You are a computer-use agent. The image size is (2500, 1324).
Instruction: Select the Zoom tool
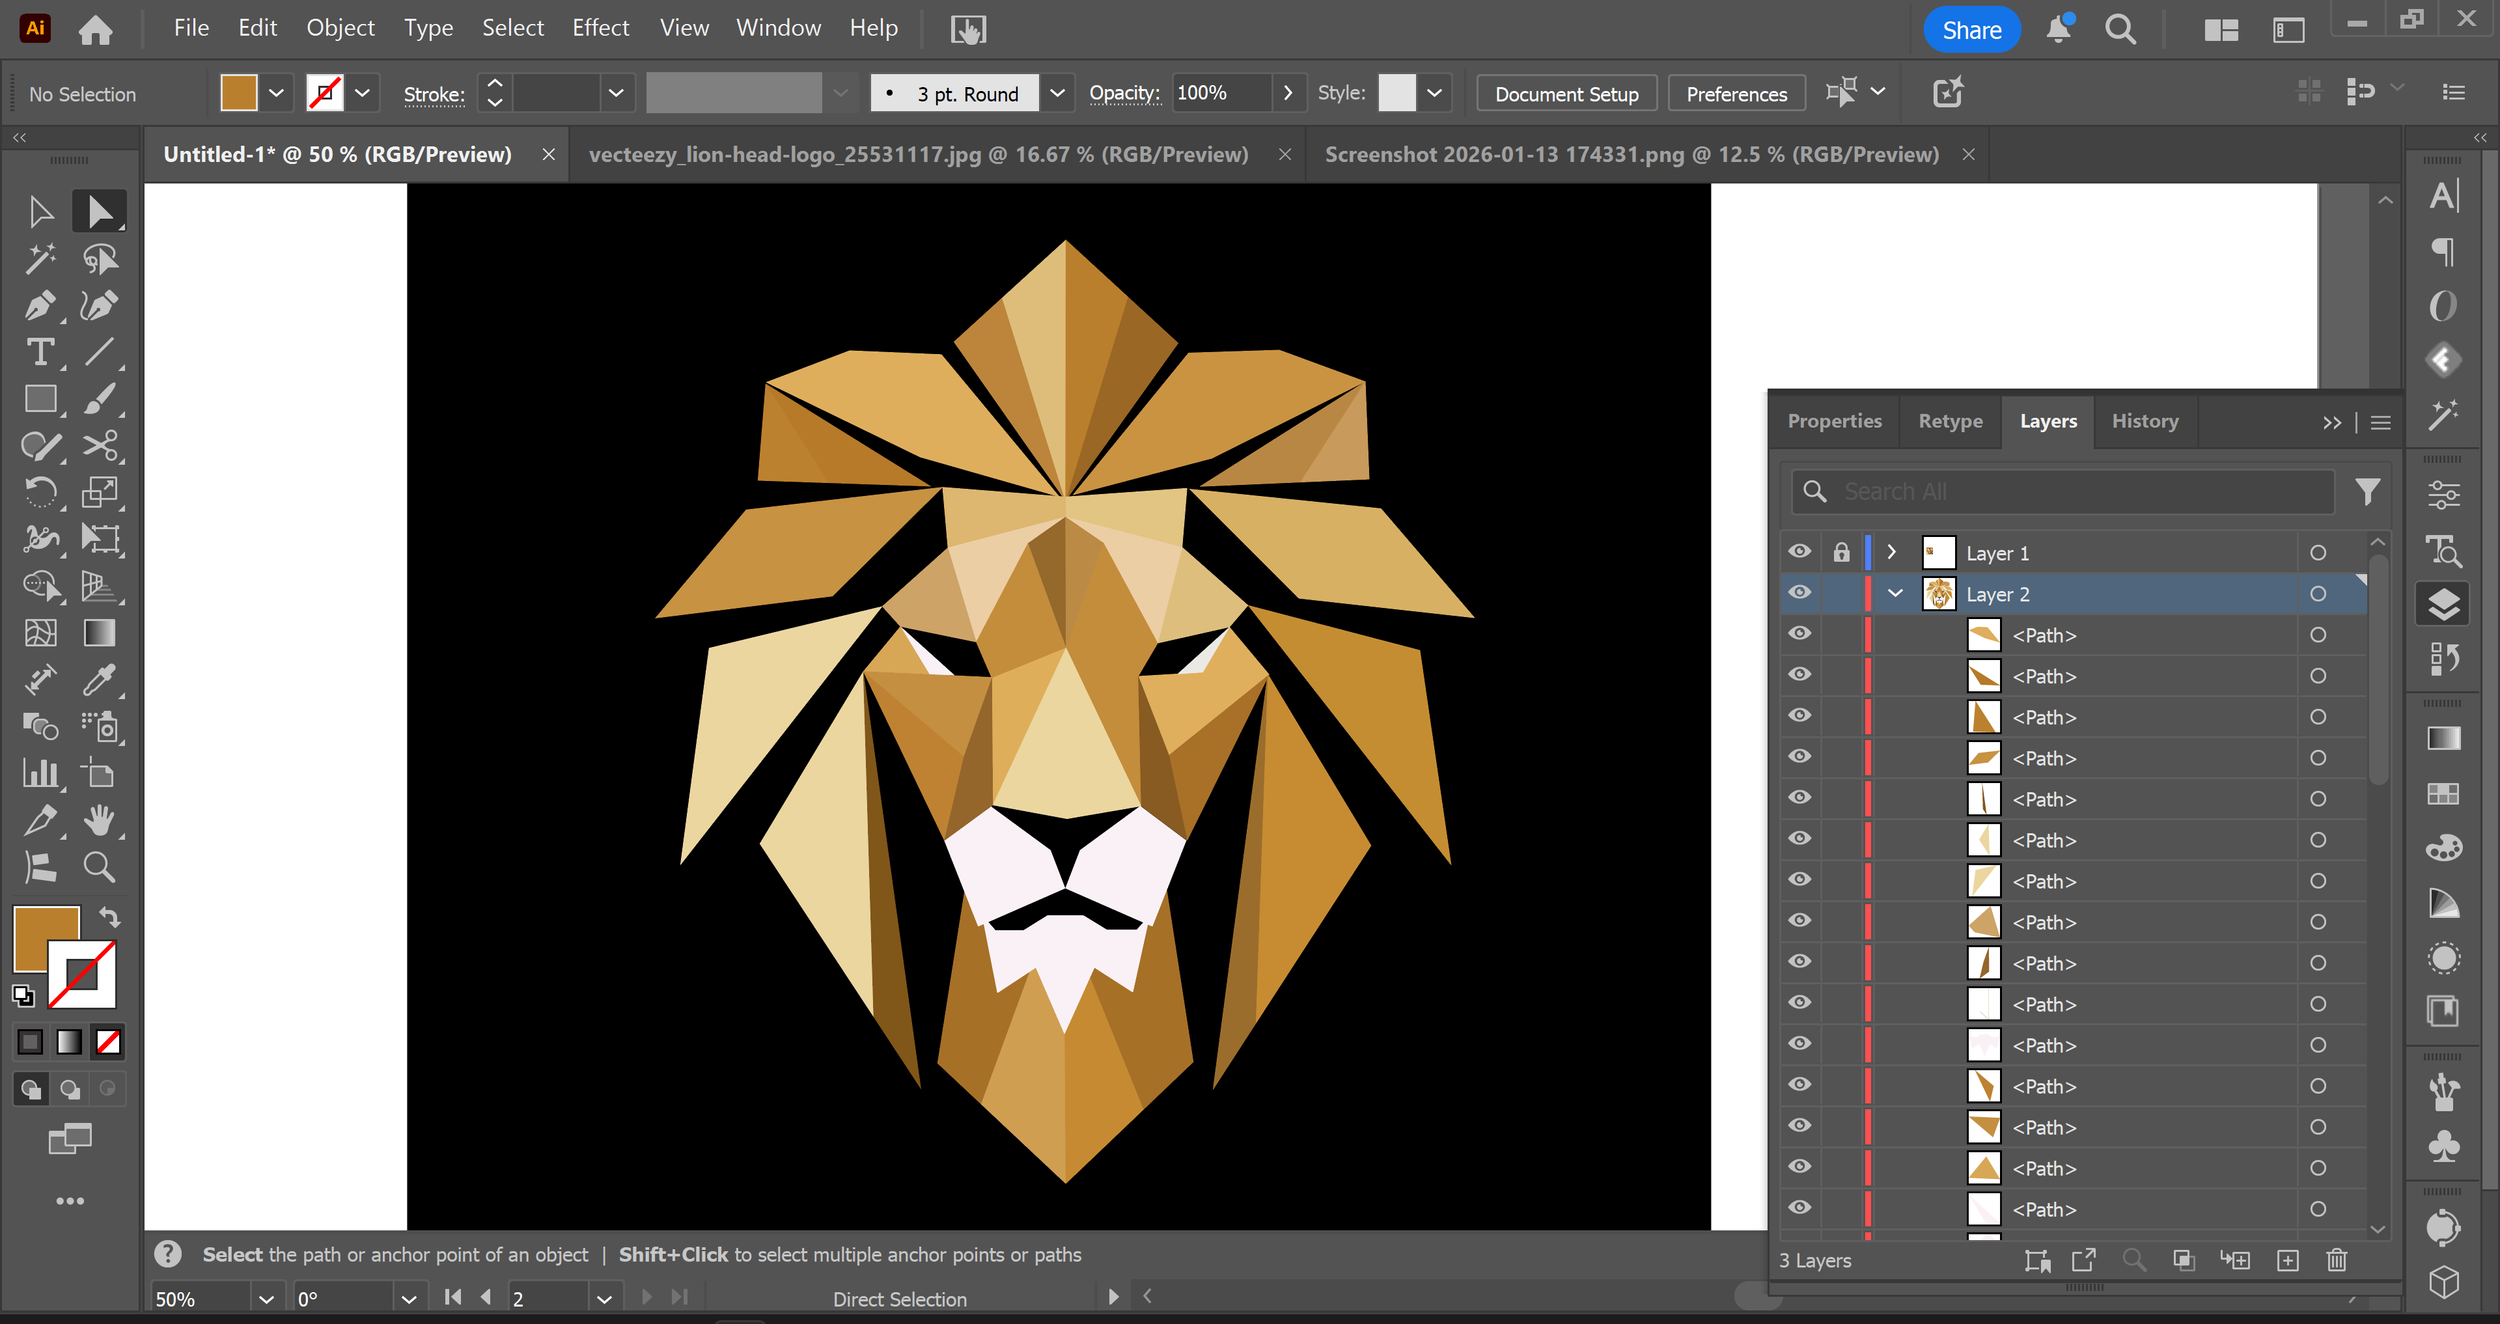coord(98,867)
